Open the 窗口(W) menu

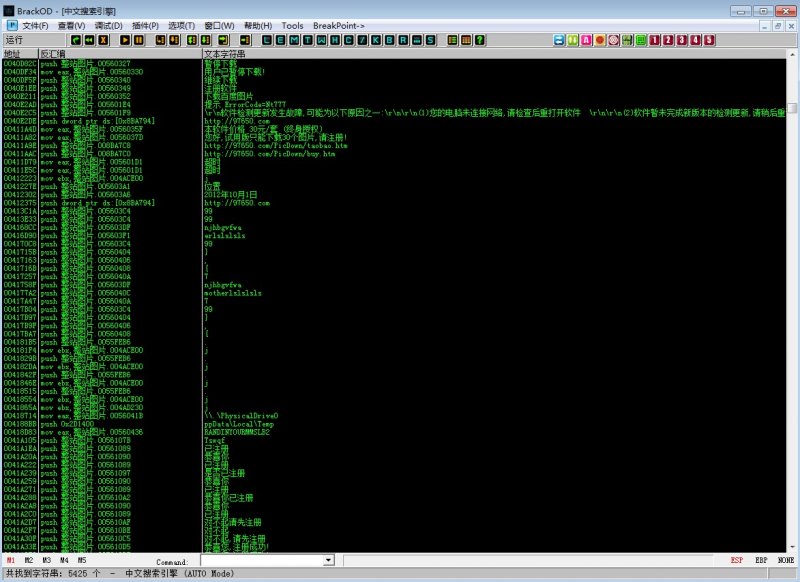click(219, 26)
